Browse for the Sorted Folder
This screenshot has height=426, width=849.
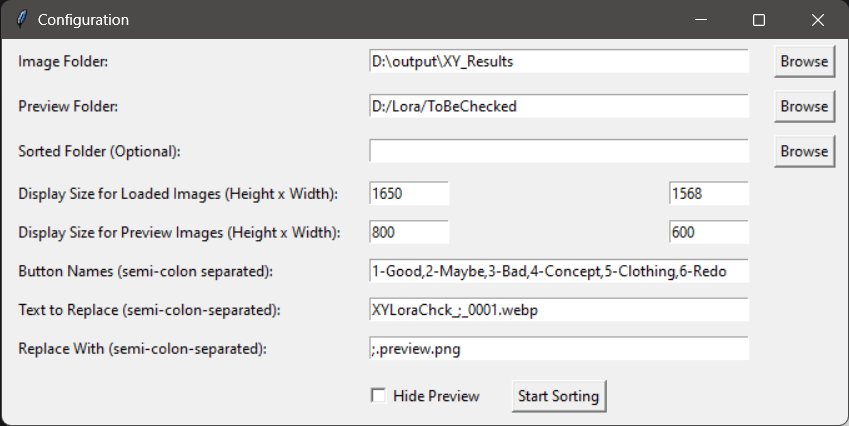[804, 151]
